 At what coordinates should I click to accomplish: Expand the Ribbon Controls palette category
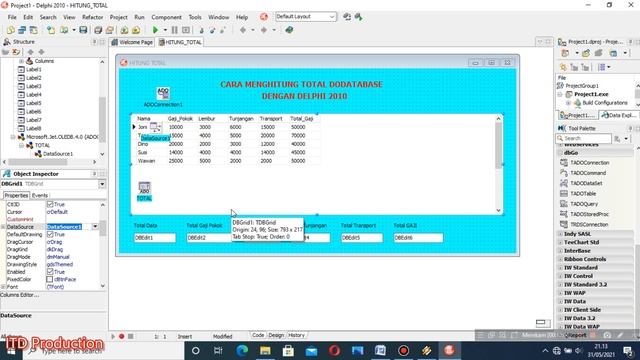click(560, 259)
